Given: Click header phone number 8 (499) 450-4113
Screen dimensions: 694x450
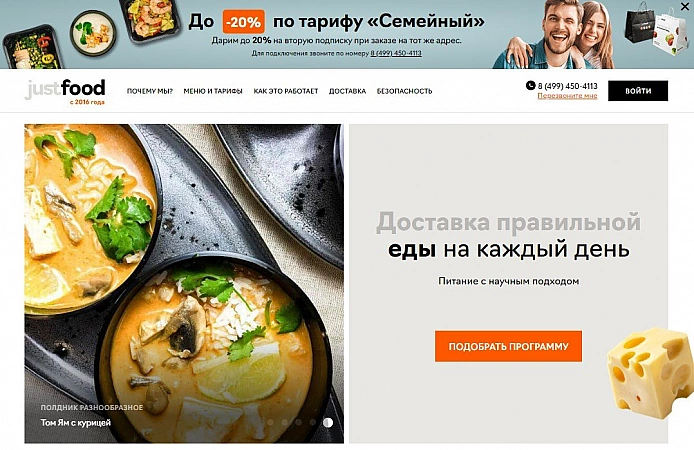Looking at the screenshot, I should [x=567, y=86].
